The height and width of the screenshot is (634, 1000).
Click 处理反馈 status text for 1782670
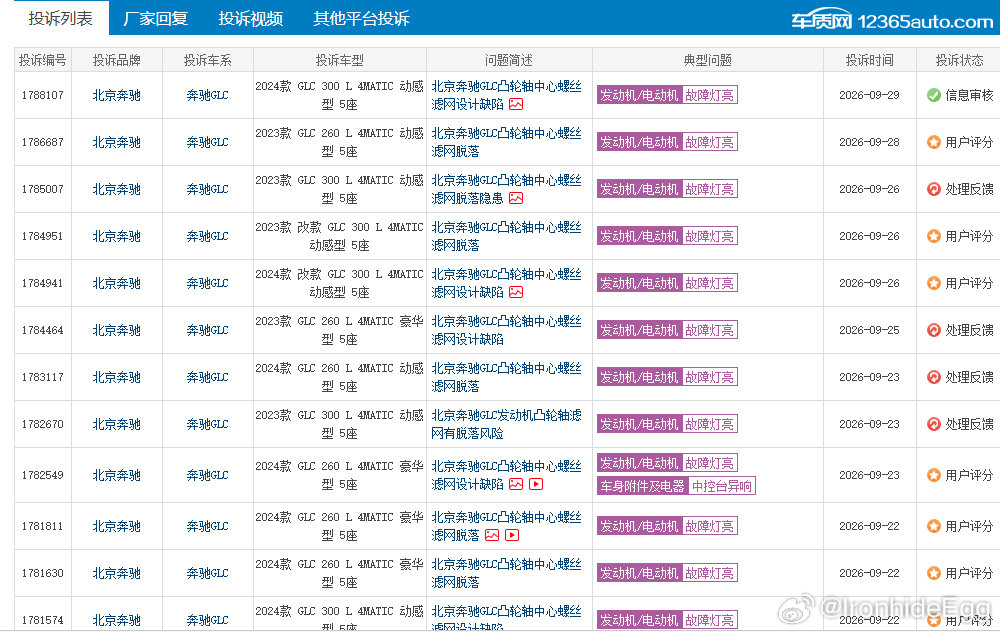pos(969,424)
